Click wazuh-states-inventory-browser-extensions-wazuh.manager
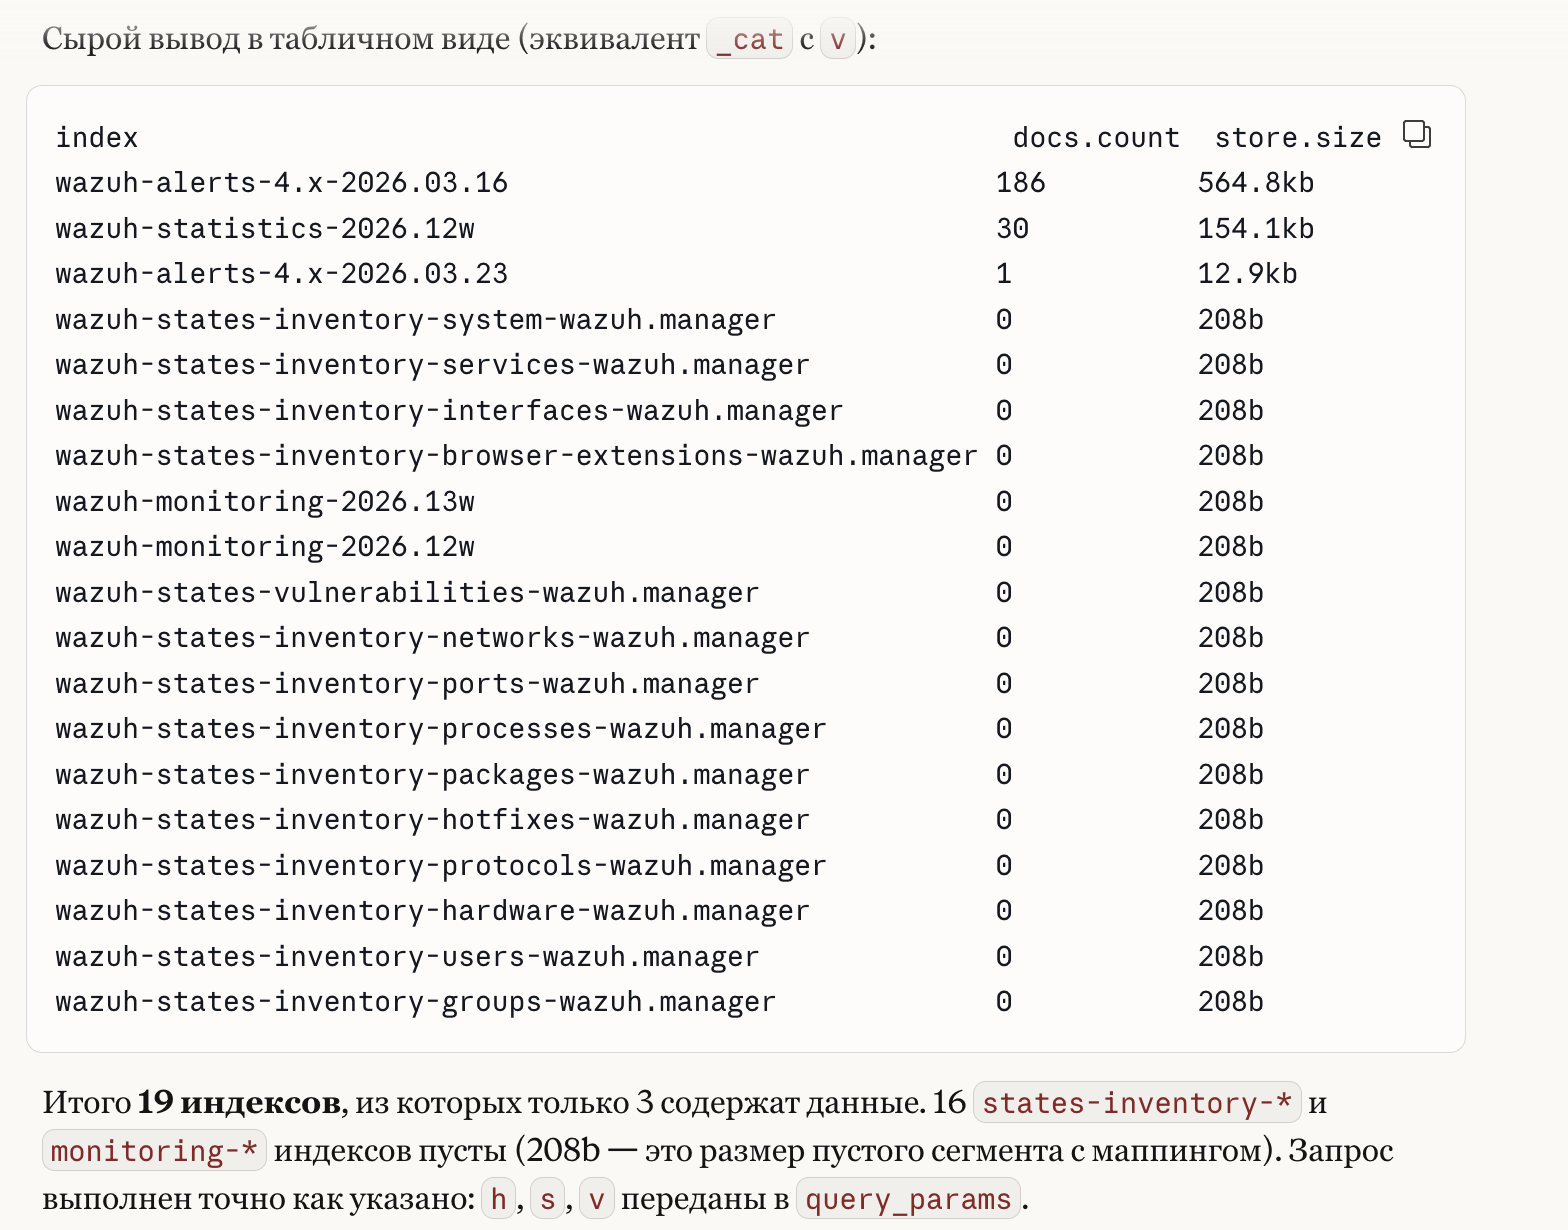The image size is (1568, 1230). pos(517,456)
